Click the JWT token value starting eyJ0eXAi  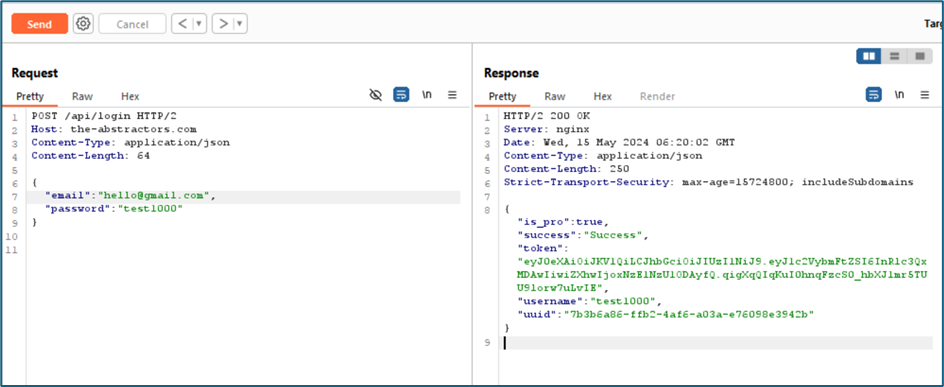722,276
